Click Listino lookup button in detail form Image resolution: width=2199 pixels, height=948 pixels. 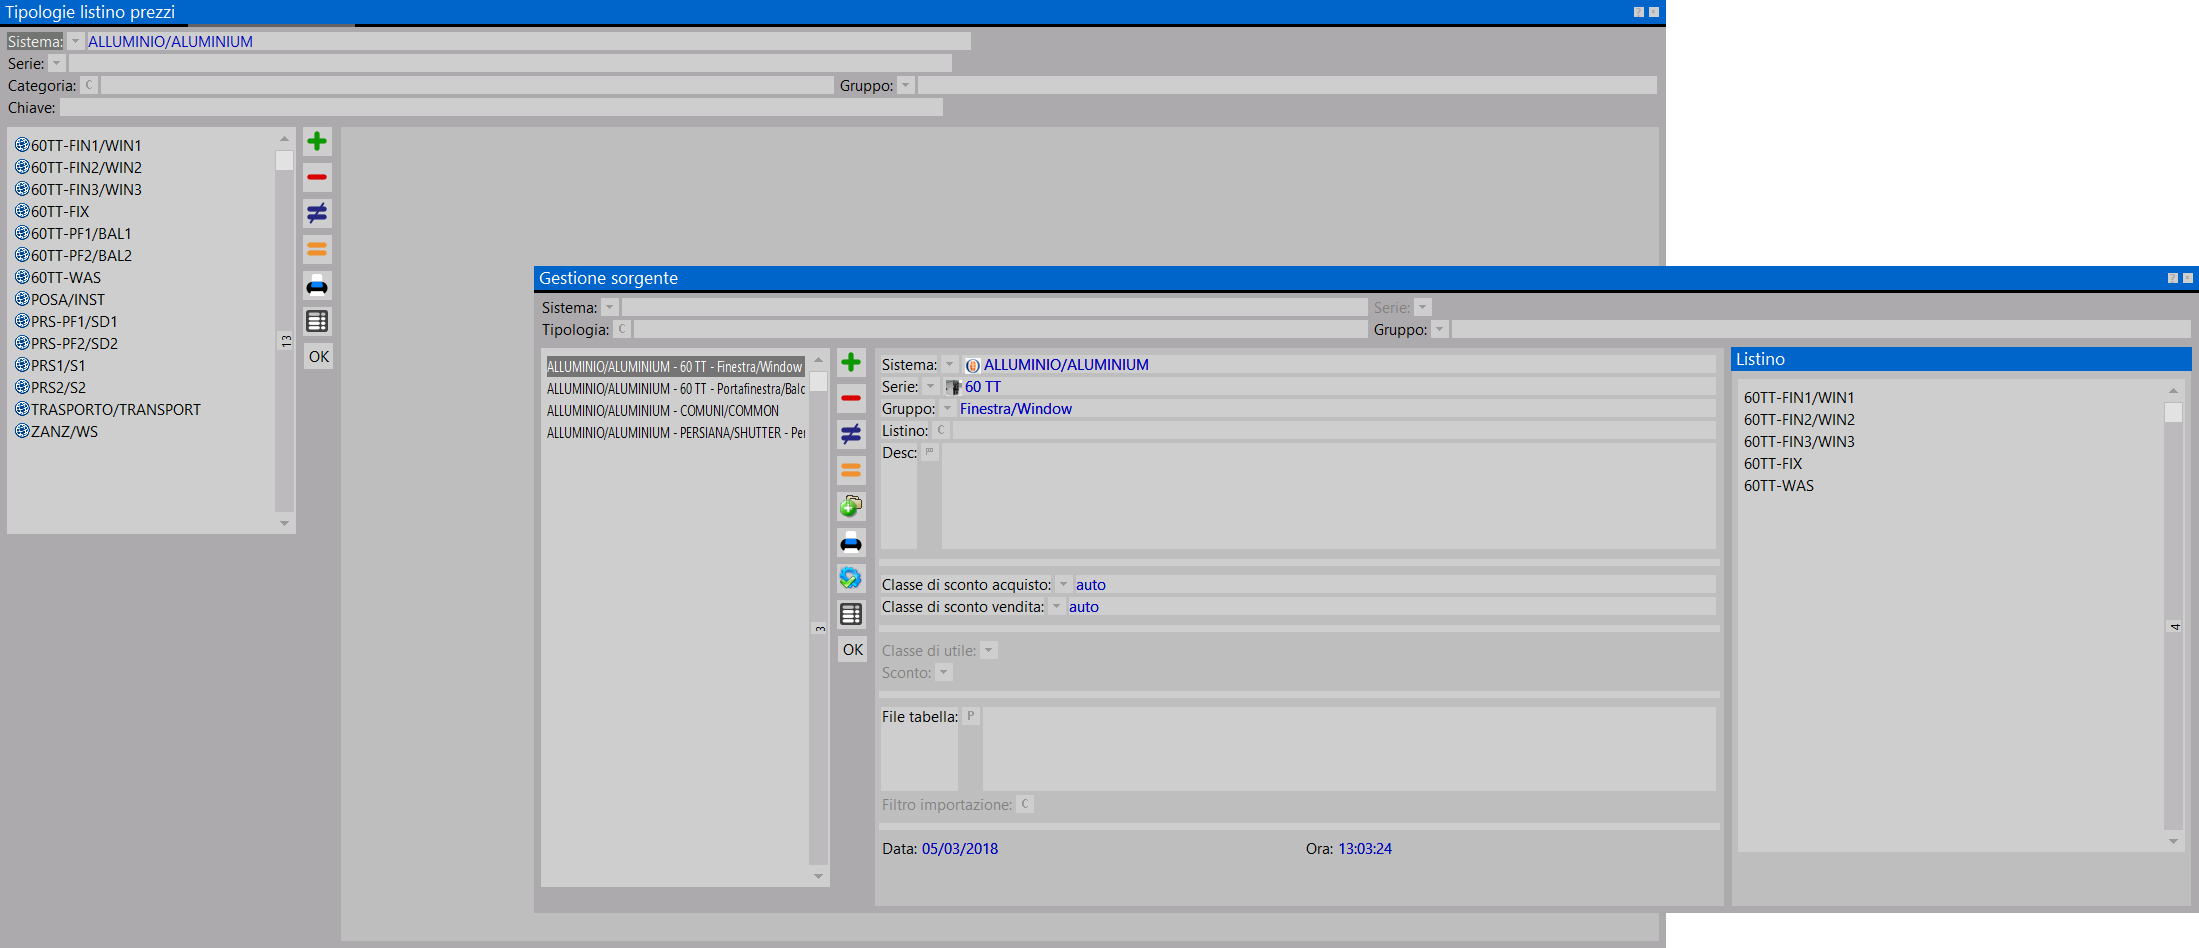(940, 431)
